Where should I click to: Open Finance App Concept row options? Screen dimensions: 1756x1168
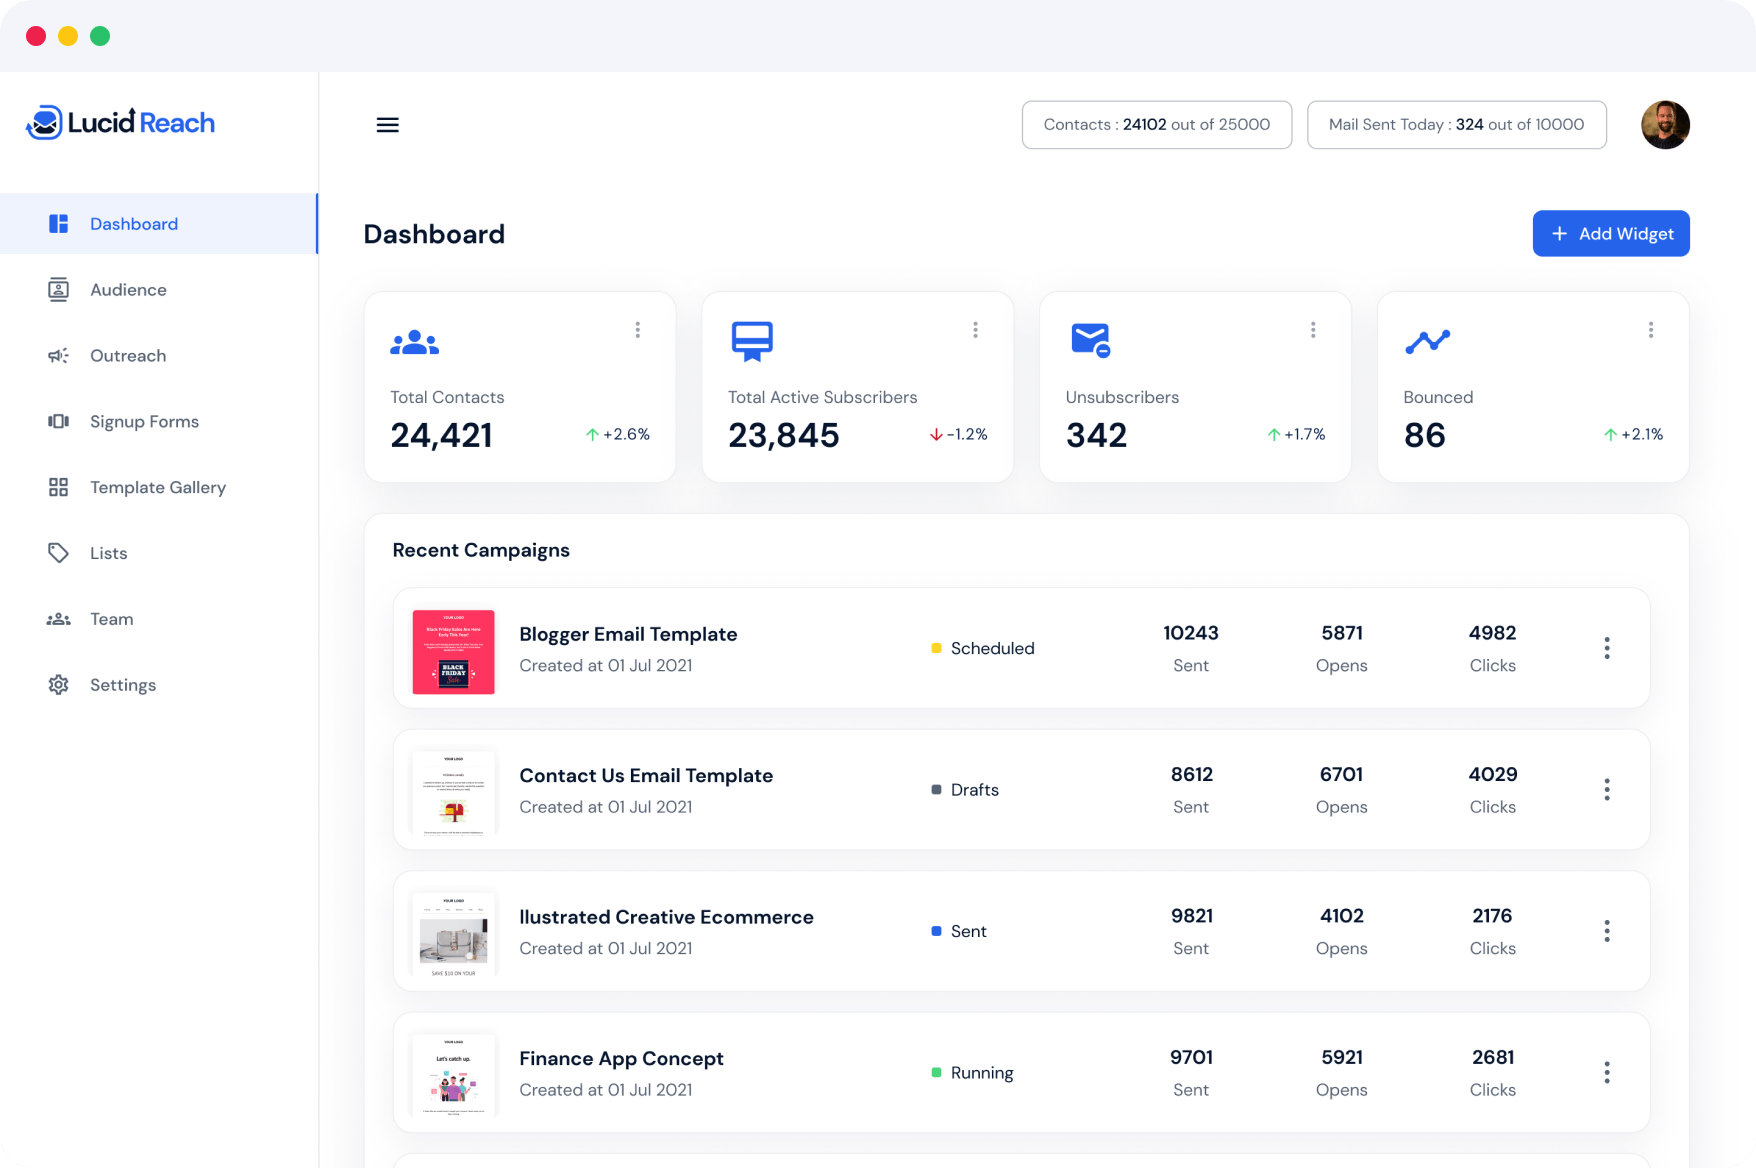point(1606,1073)
